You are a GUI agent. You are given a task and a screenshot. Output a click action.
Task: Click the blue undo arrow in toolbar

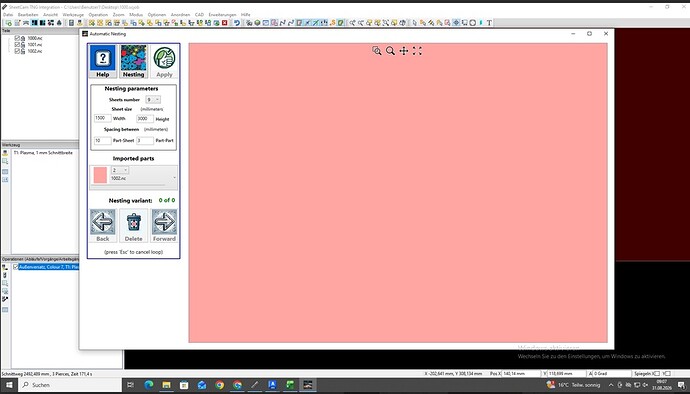tap(237, 23)
